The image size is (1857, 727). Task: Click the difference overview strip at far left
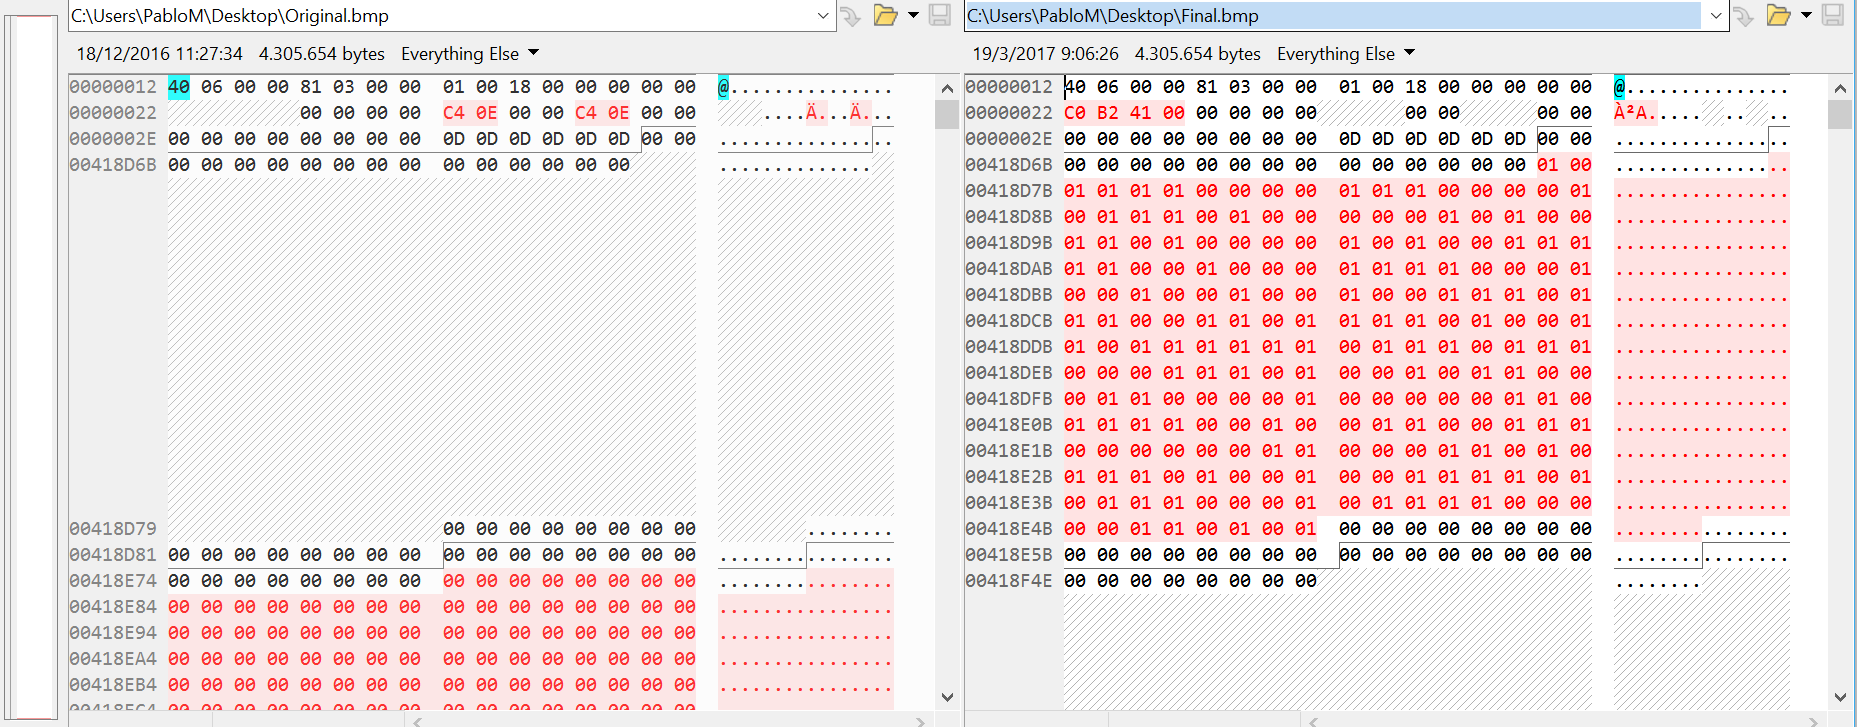tap(32, 365)
